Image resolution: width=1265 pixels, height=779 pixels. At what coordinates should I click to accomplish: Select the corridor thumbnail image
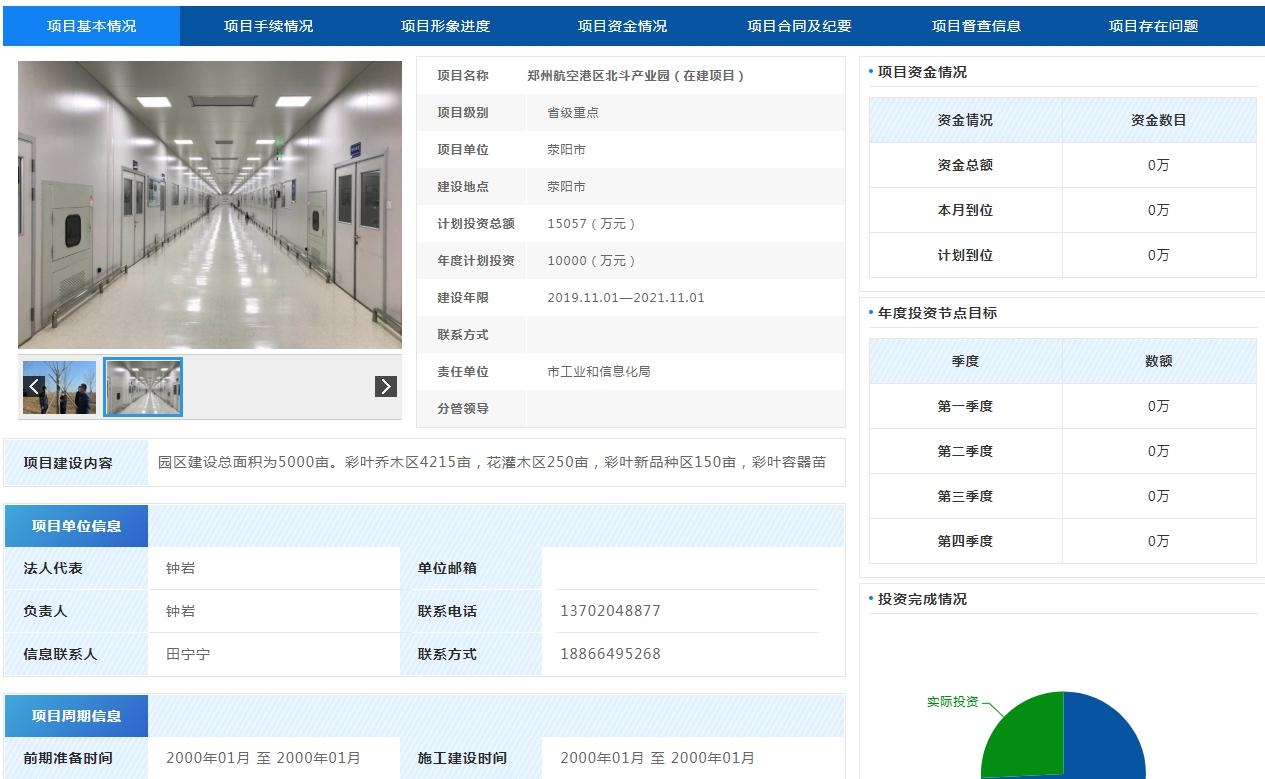pyautogui.click(x=143, y=387)
